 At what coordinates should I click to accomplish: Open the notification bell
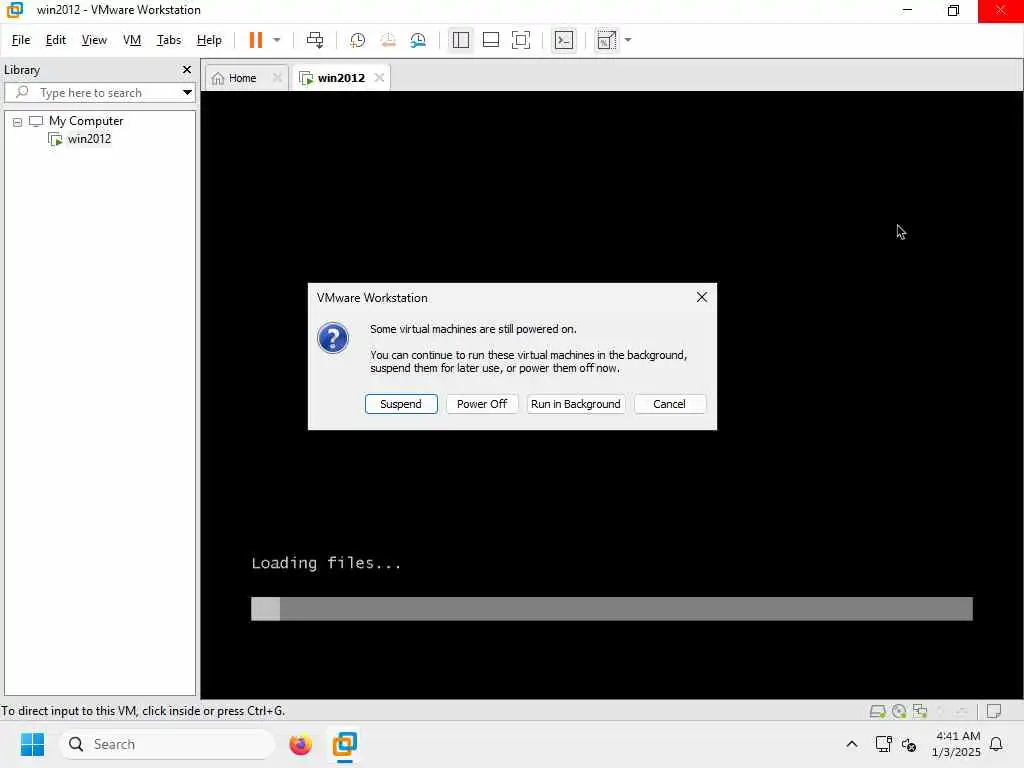[996, 744]
